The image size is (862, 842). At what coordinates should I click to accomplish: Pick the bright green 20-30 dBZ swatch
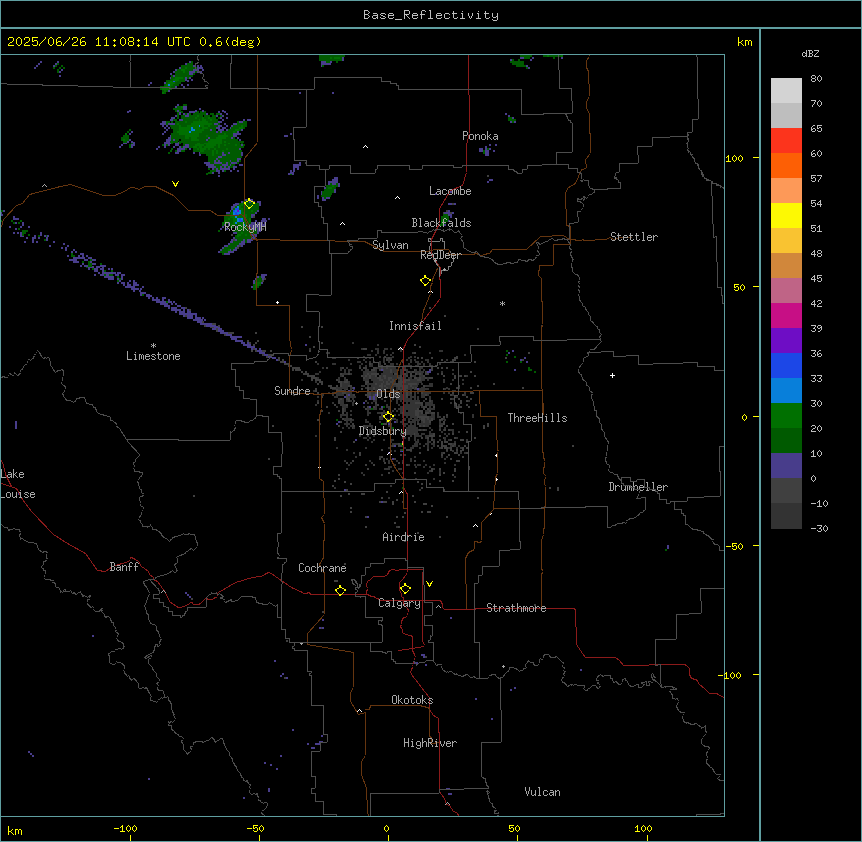786,416
